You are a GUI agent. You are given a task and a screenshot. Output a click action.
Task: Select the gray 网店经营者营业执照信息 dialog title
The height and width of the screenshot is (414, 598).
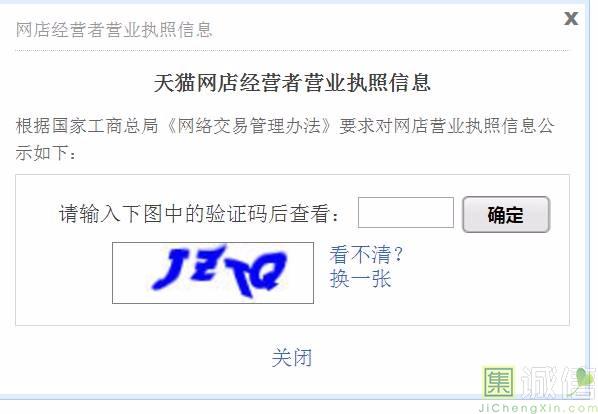(114, 30)
